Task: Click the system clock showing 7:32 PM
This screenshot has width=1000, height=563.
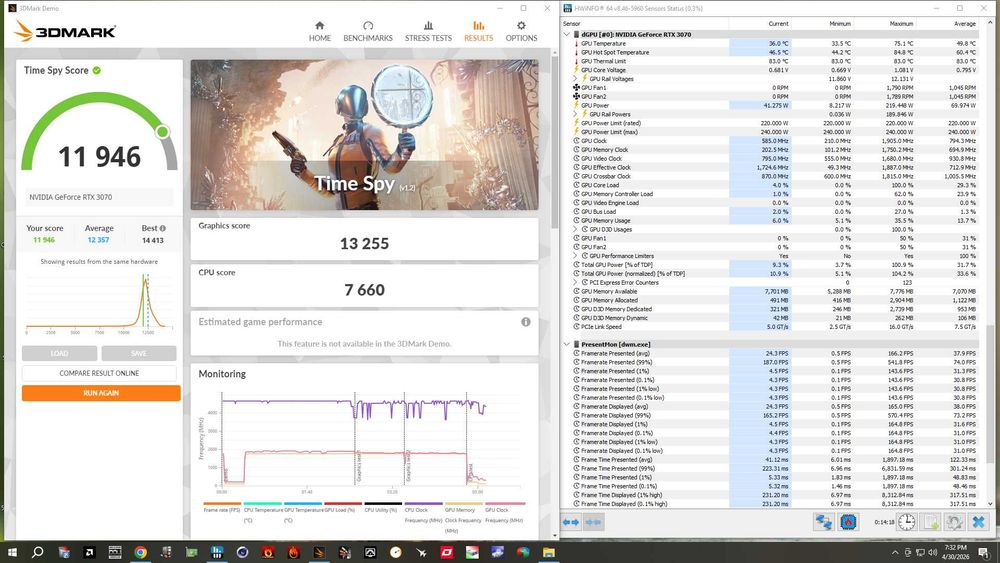Action: (x=955, y=552)
